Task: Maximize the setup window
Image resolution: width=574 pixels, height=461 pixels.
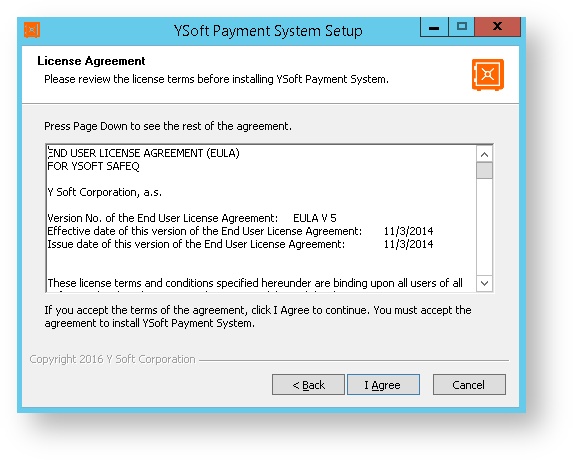Action: click(462, 27)
